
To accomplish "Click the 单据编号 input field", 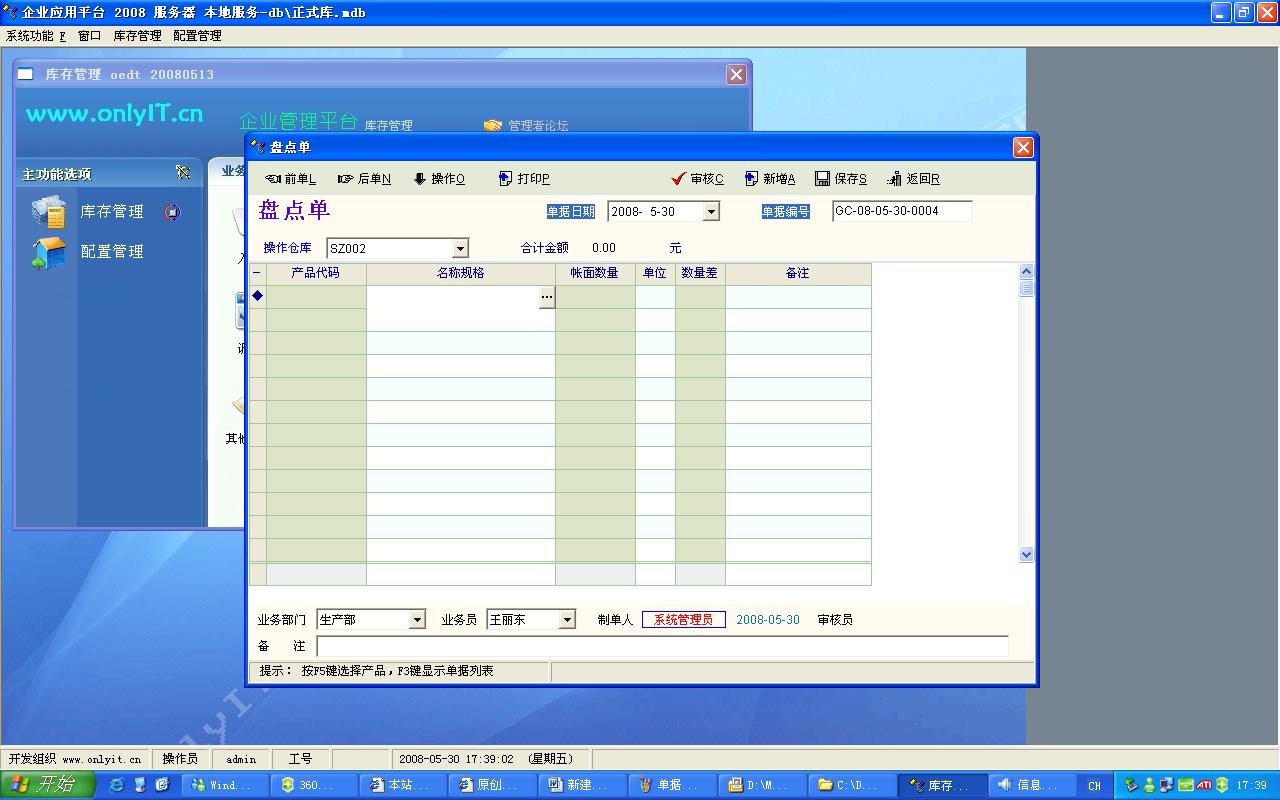I will click(901, 211).
